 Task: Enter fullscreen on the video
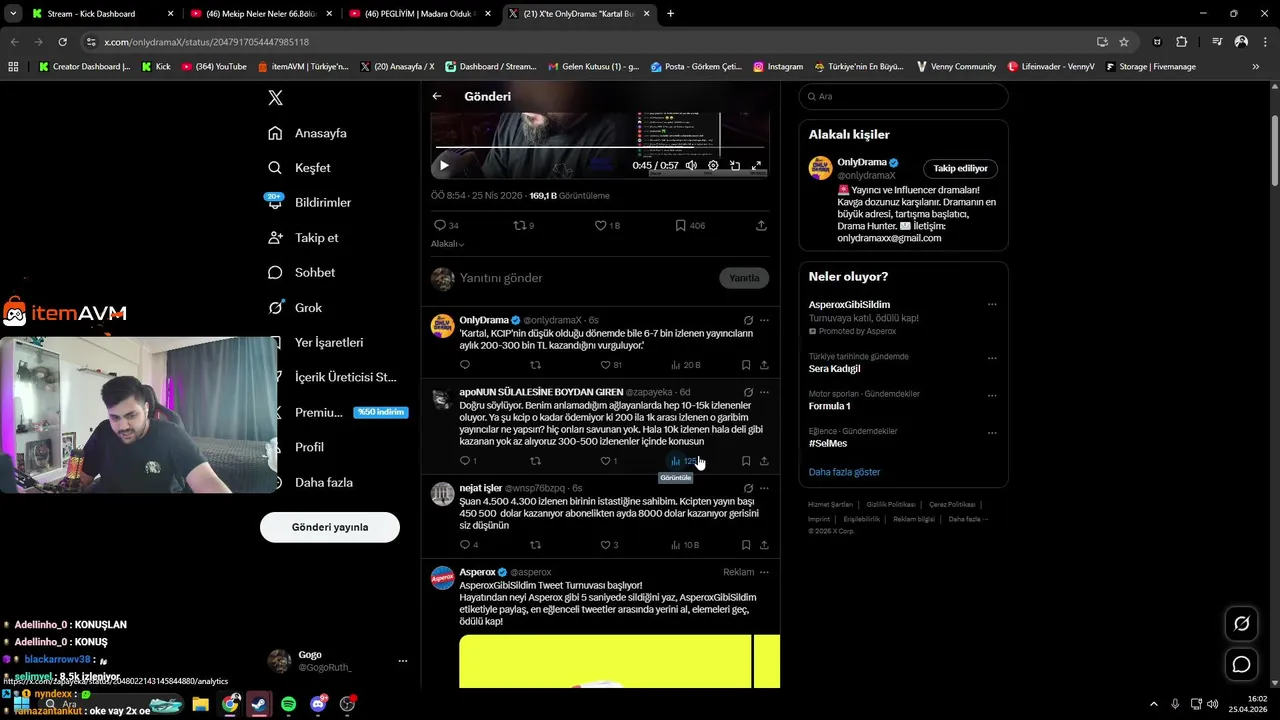point(756,166)
